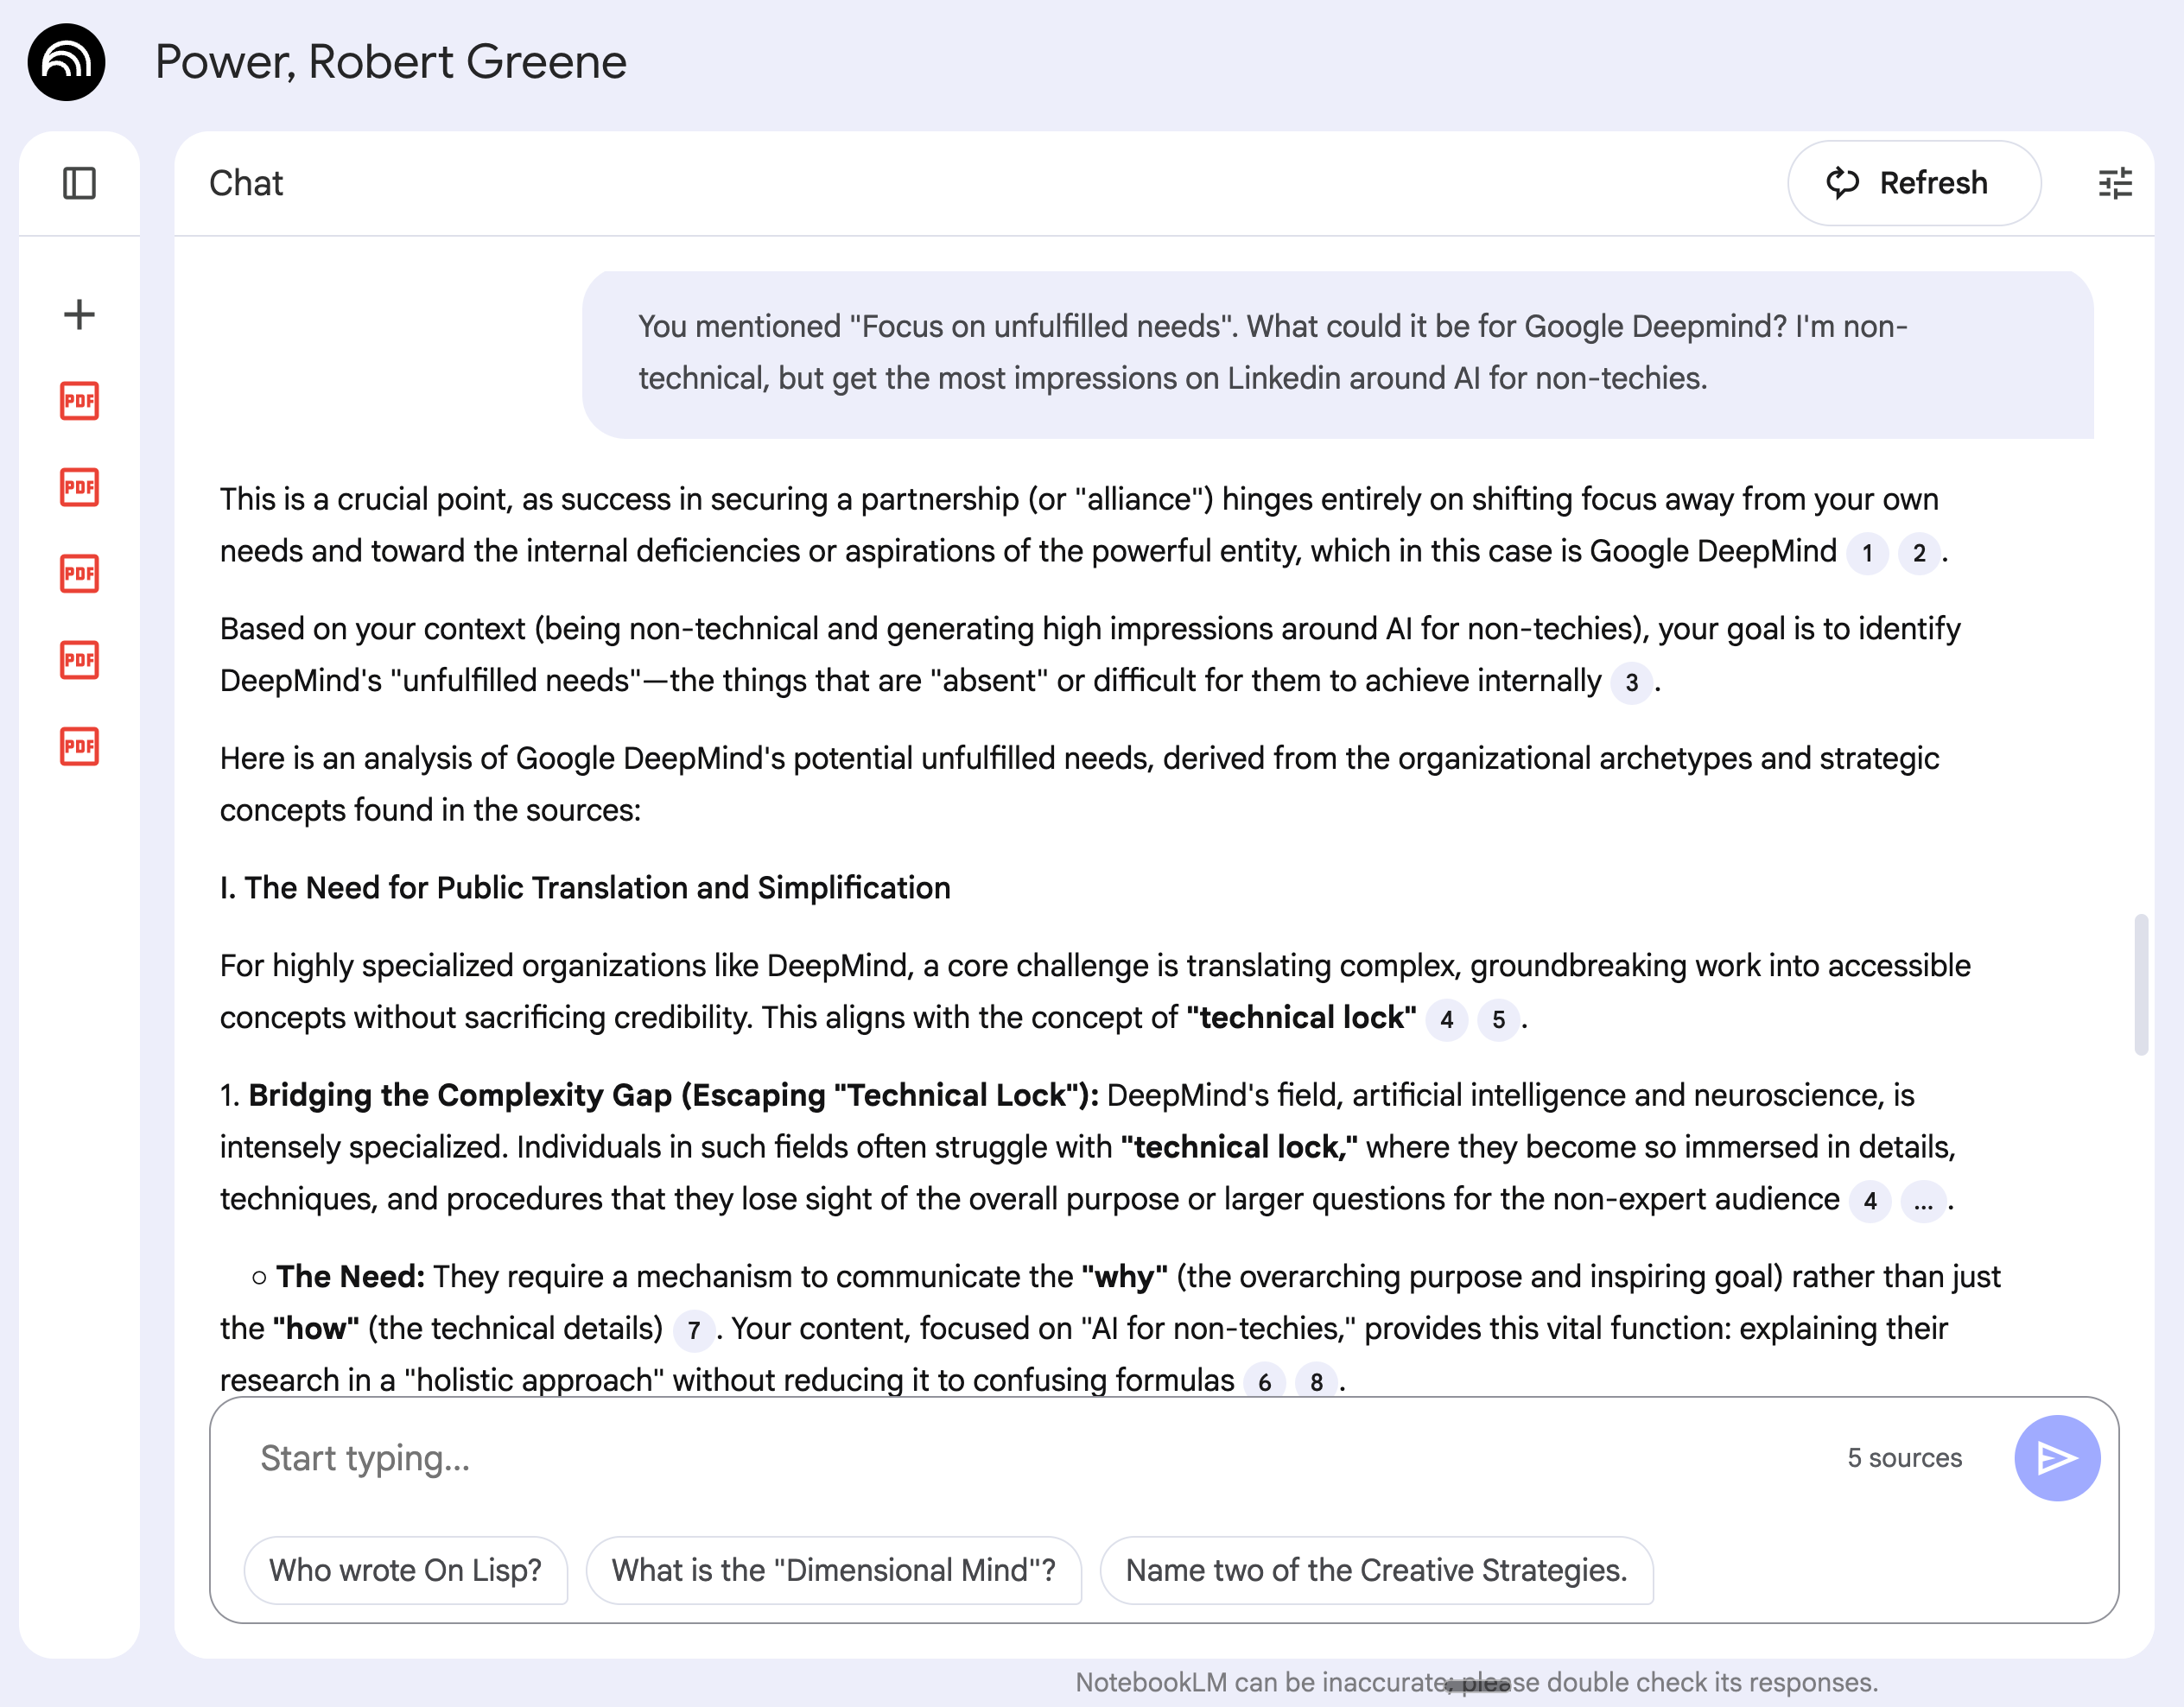Open chat configuration sliders icon

pos(2114,183)
